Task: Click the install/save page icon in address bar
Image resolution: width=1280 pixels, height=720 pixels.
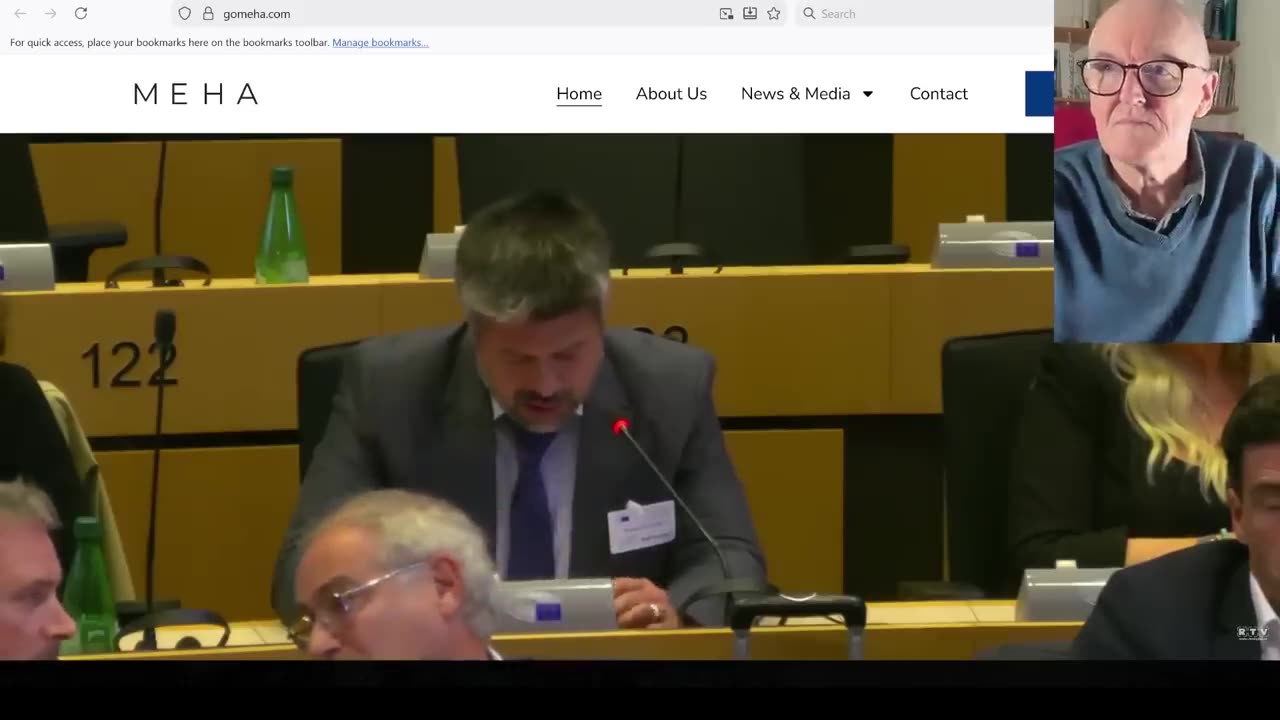Action: [x=750, y=14]
